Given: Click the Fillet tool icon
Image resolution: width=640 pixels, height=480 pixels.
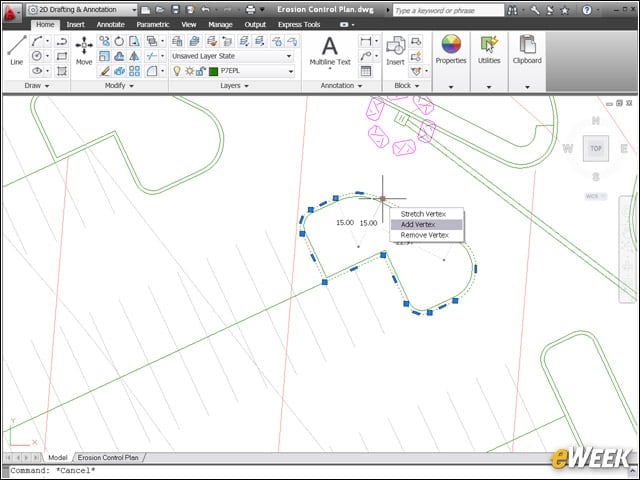Looking at the screenshot, I should tap(151, 71).
